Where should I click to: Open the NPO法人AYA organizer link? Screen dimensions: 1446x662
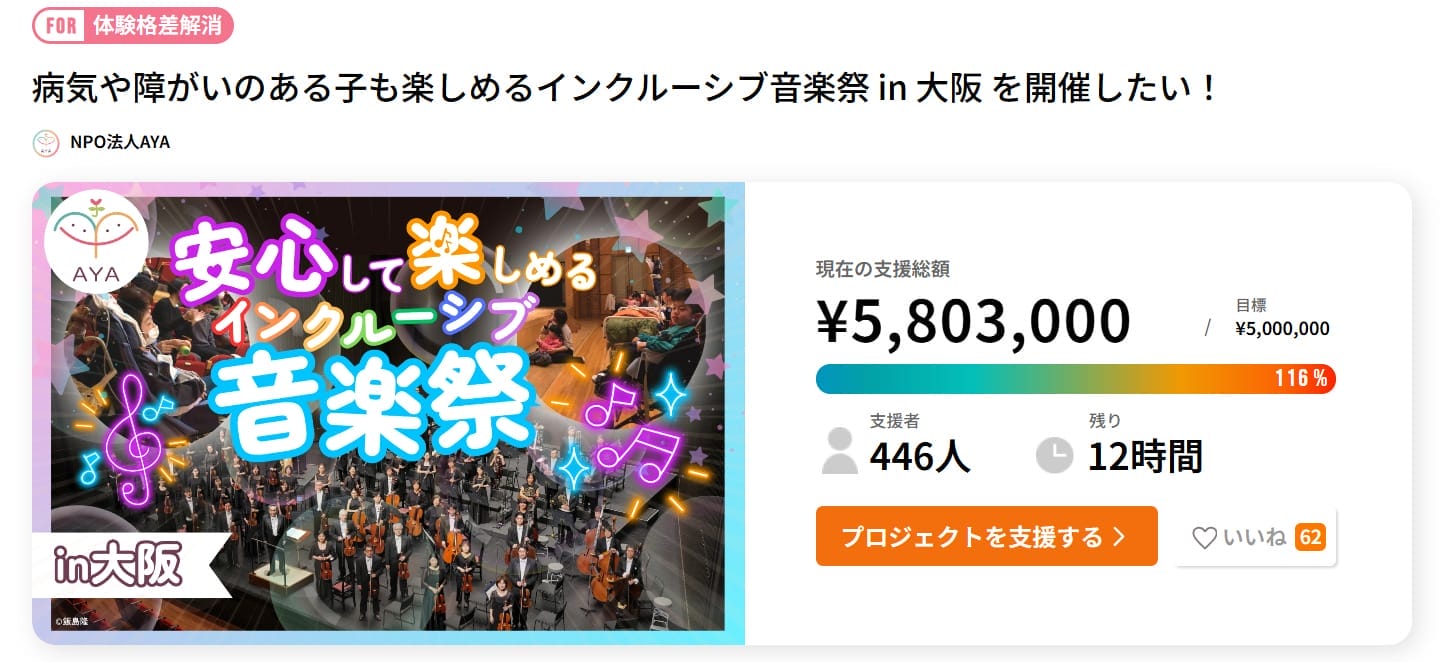[120, 142]
